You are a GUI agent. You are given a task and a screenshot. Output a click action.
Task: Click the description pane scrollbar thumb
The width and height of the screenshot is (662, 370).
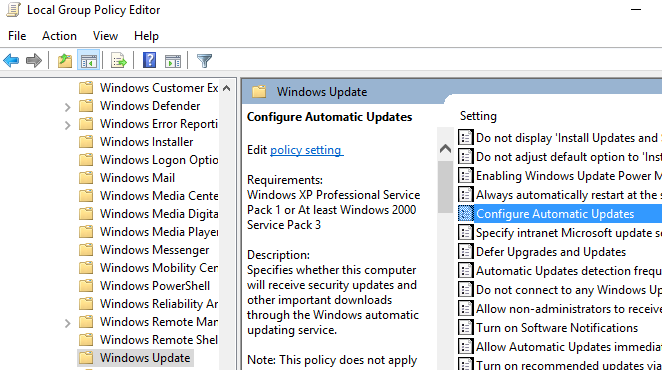pos(445,187)
